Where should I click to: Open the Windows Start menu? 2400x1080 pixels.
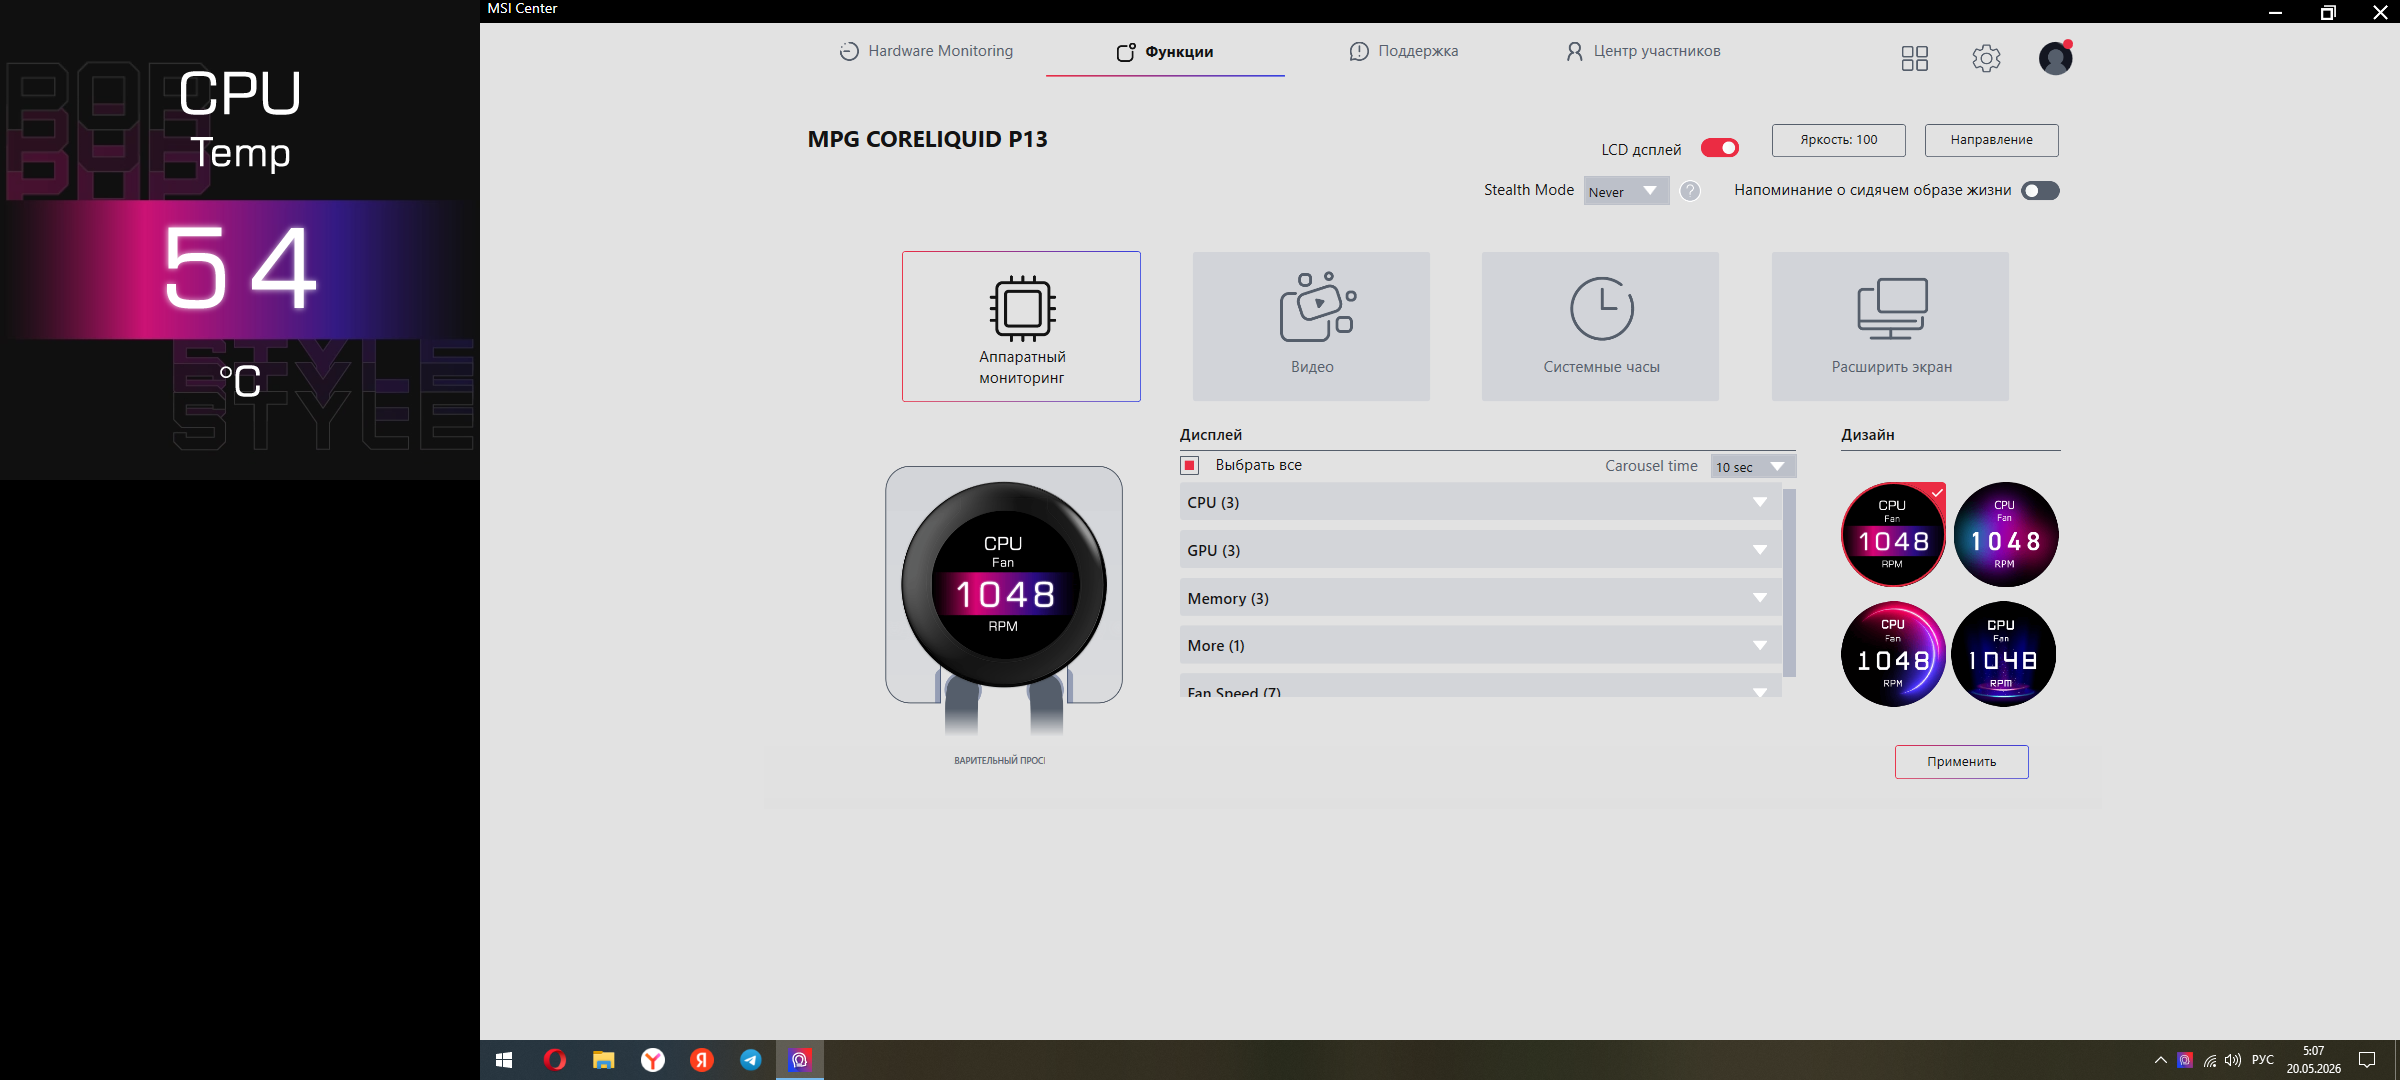[504, 1060]
